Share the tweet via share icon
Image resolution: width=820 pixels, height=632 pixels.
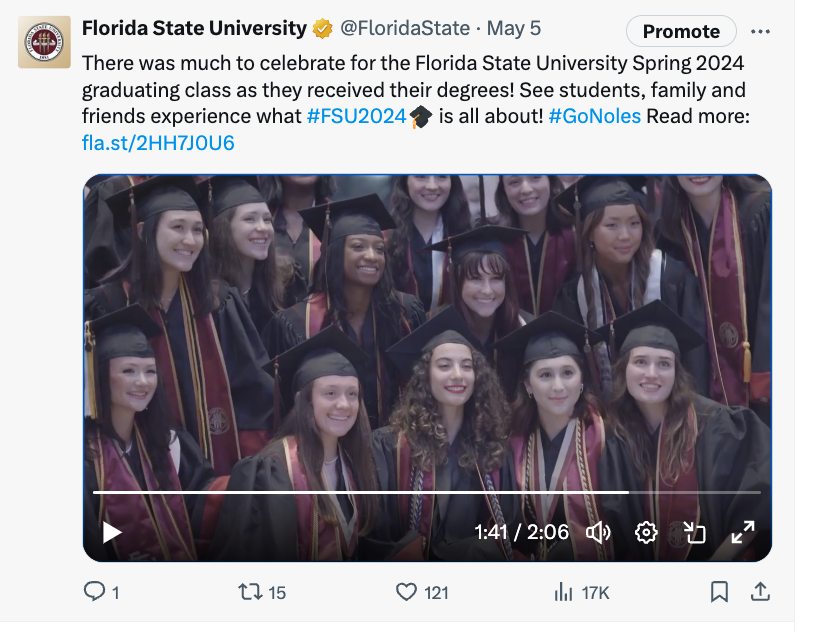click(759, 593)
